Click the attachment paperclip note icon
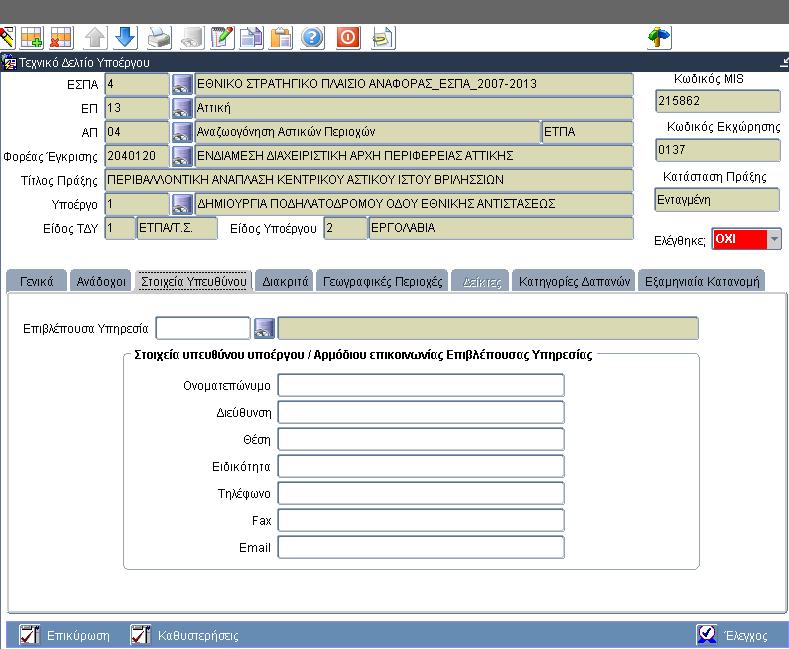Image resolution: width=789 pixels, height=649 pixels. (x=383, y=38)
